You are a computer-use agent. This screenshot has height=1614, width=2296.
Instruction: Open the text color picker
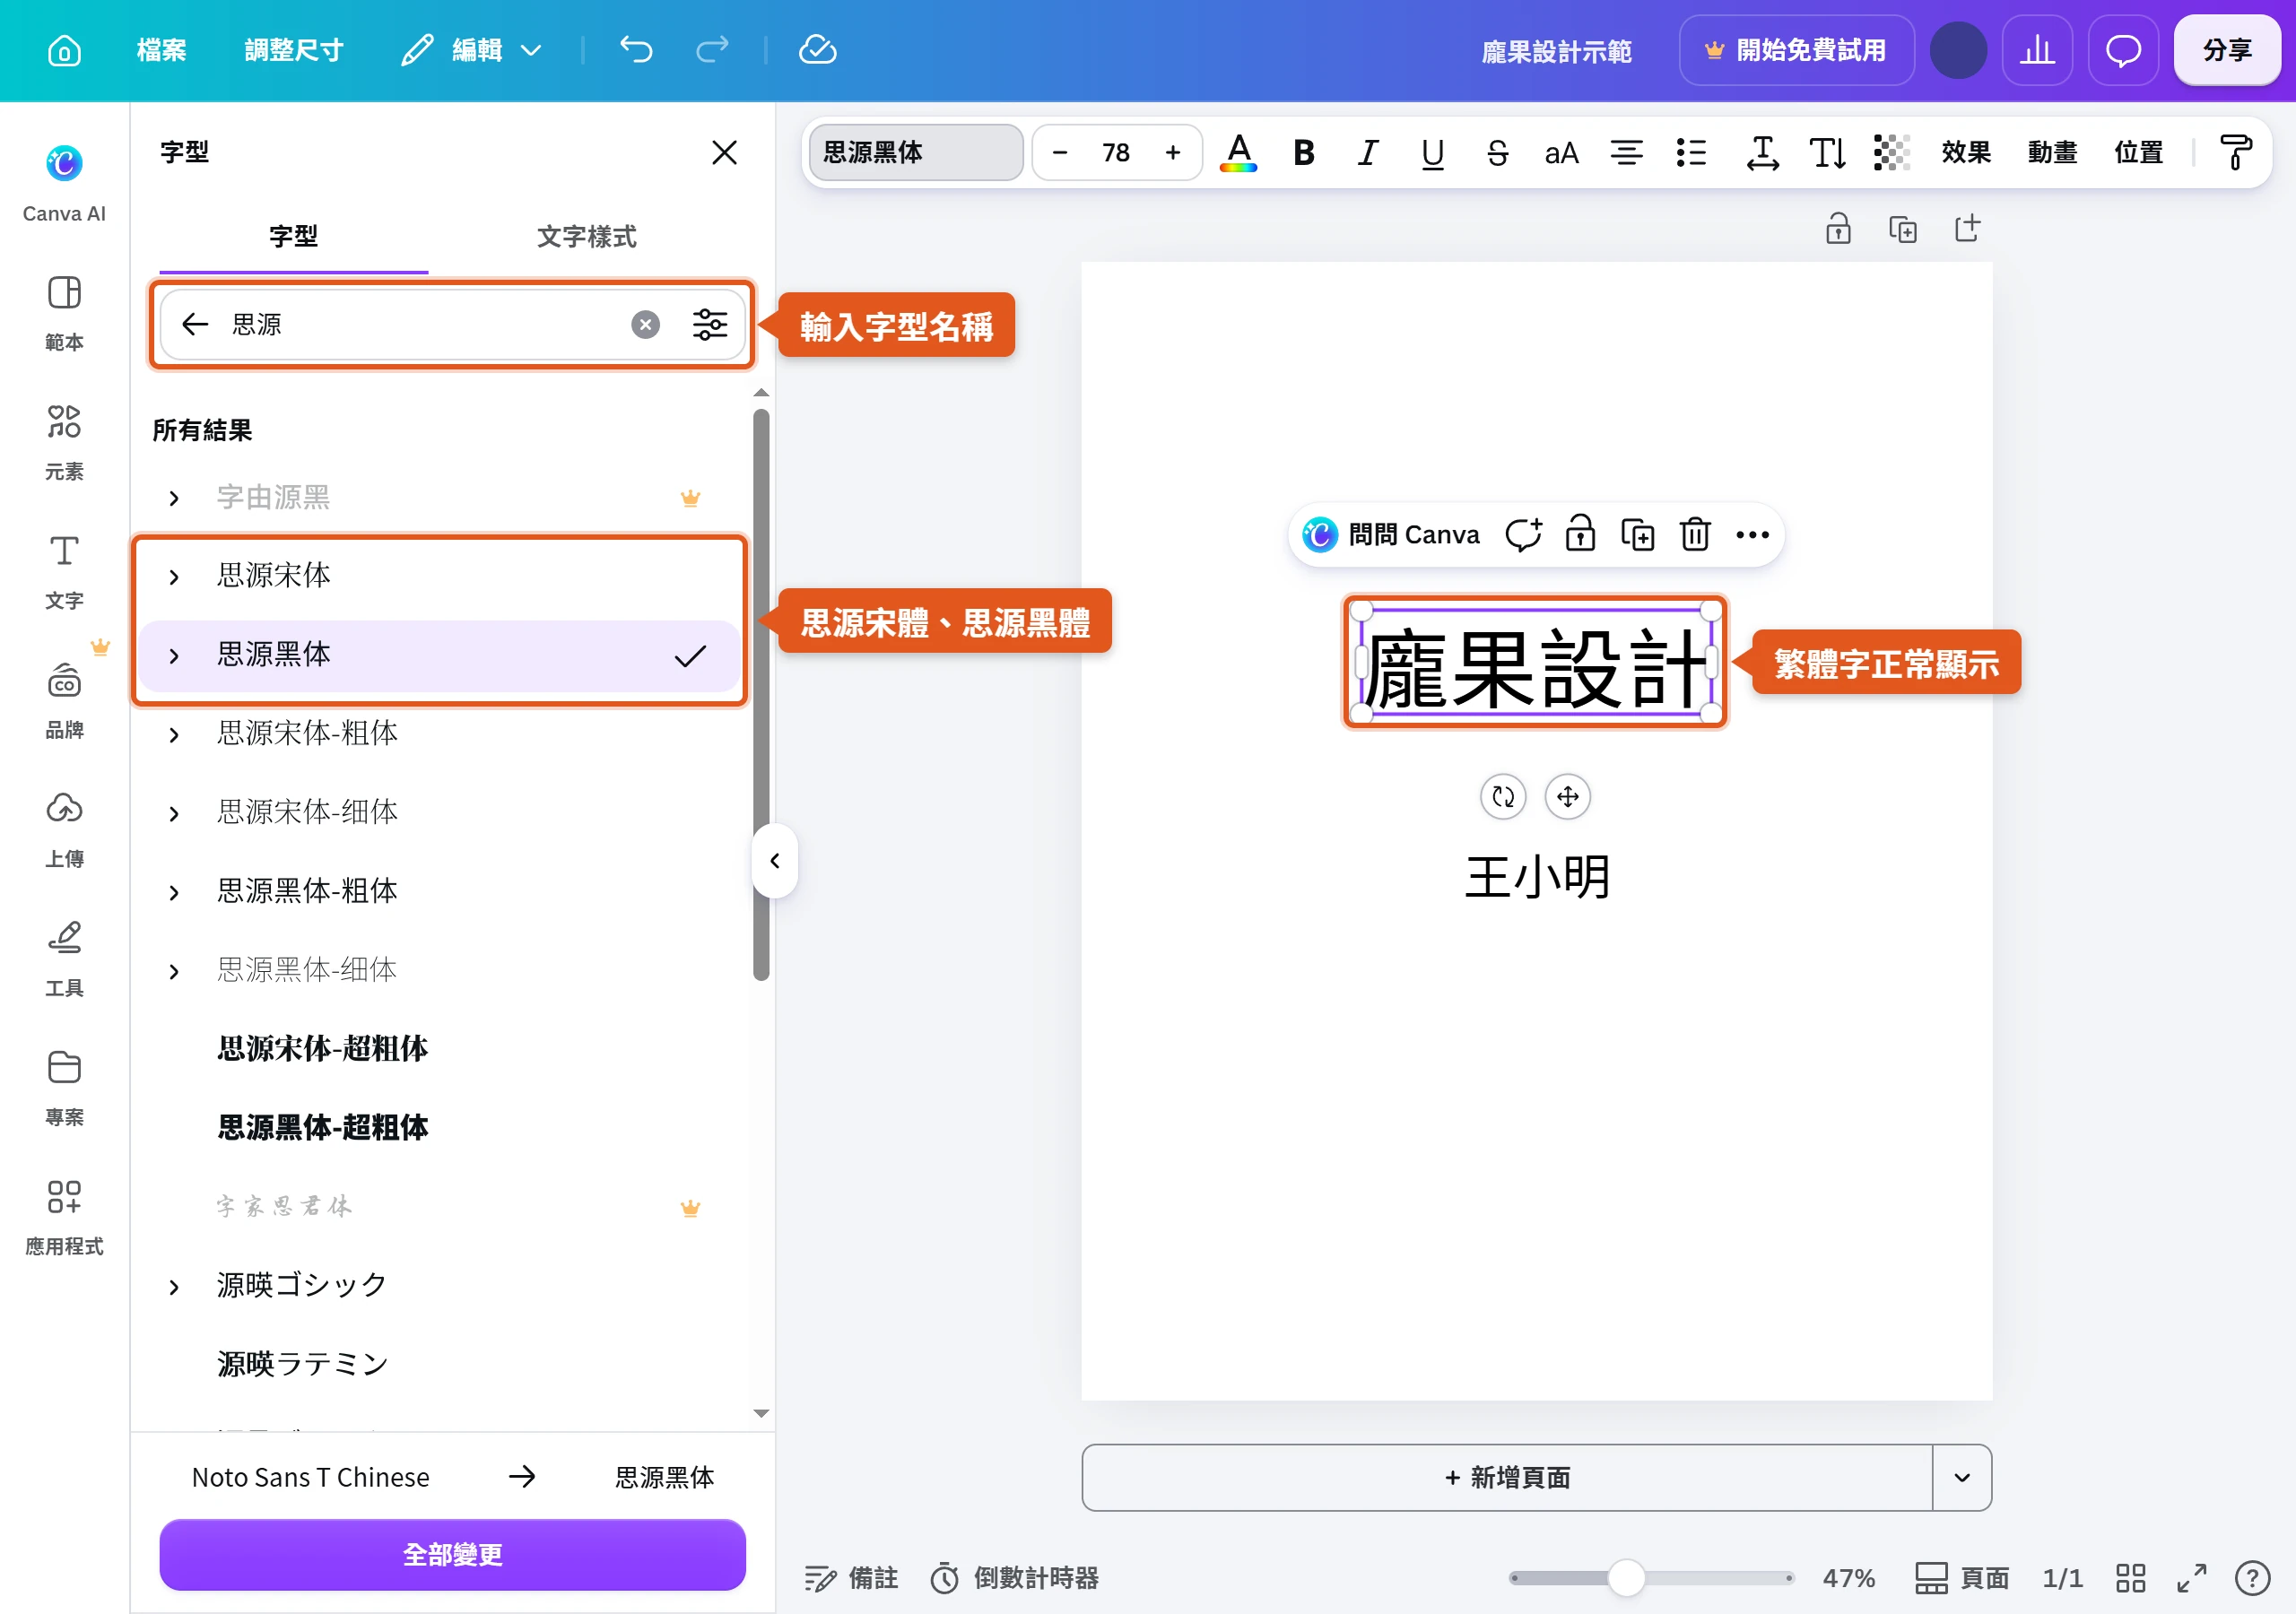[x=1238, y=152]
